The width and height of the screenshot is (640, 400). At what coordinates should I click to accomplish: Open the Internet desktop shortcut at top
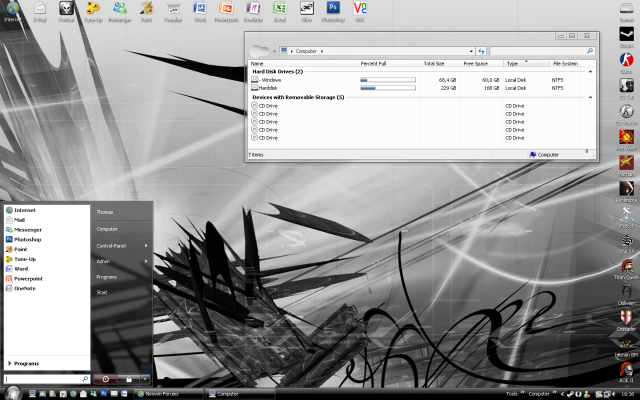point(13,10)
